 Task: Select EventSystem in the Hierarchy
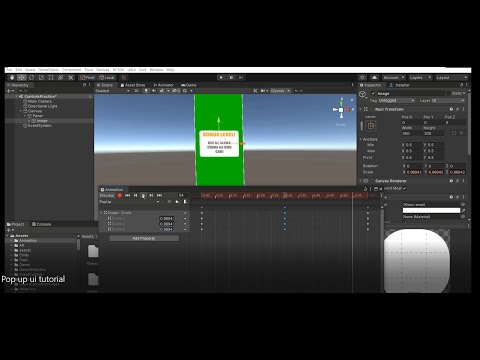pyautogui.click(x=39, y=126)
